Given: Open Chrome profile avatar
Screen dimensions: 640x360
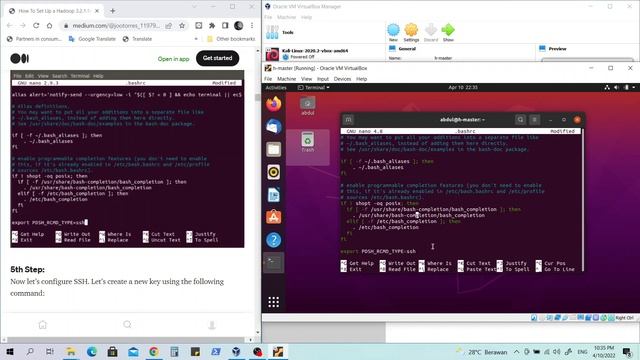Looking at the screenshot, I should (x=239, y=25).
